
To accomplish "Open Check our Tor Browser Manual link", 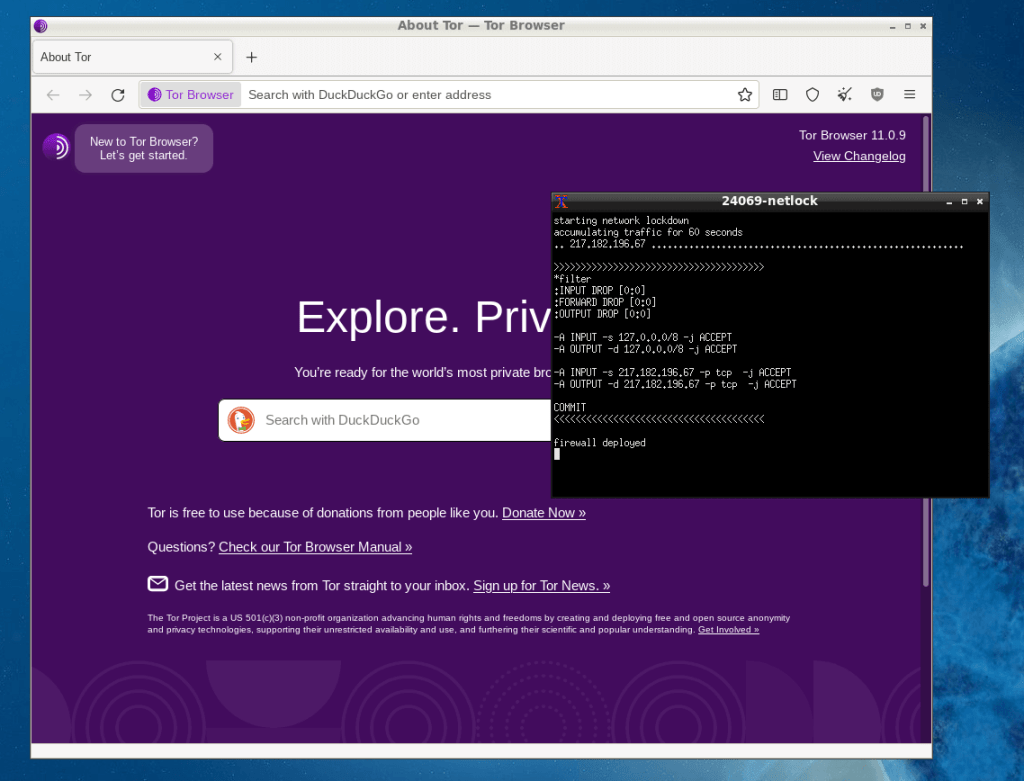I will click(x=315, y=547).
